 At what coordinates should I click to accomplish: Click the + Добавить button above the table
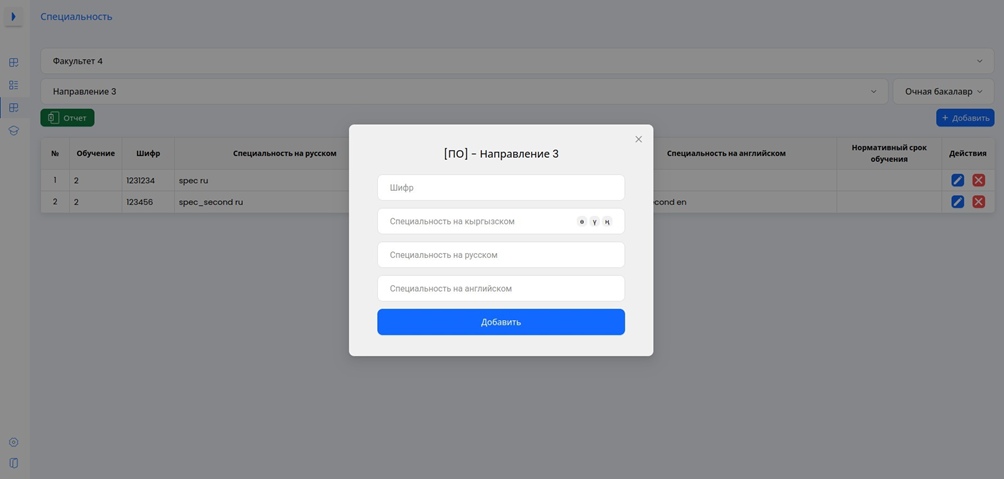click(x=965, y=118)
